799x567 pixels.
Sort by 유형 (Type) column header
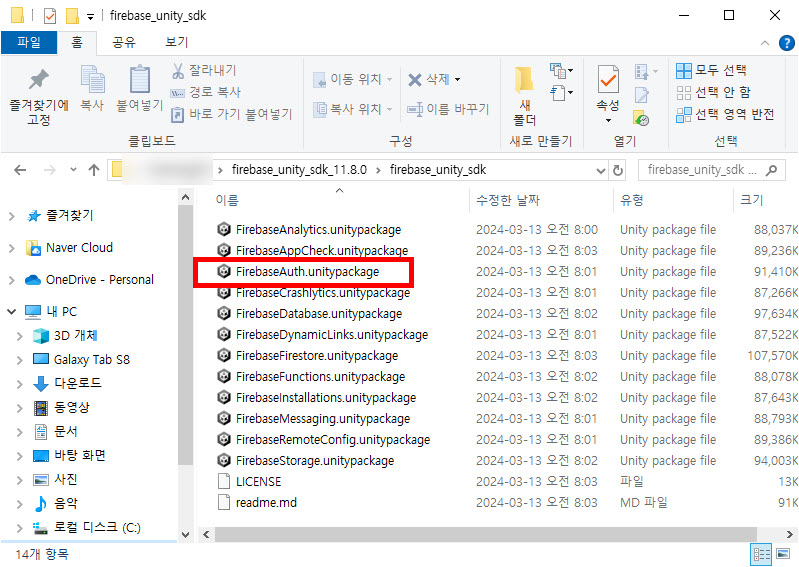point(631,200)
